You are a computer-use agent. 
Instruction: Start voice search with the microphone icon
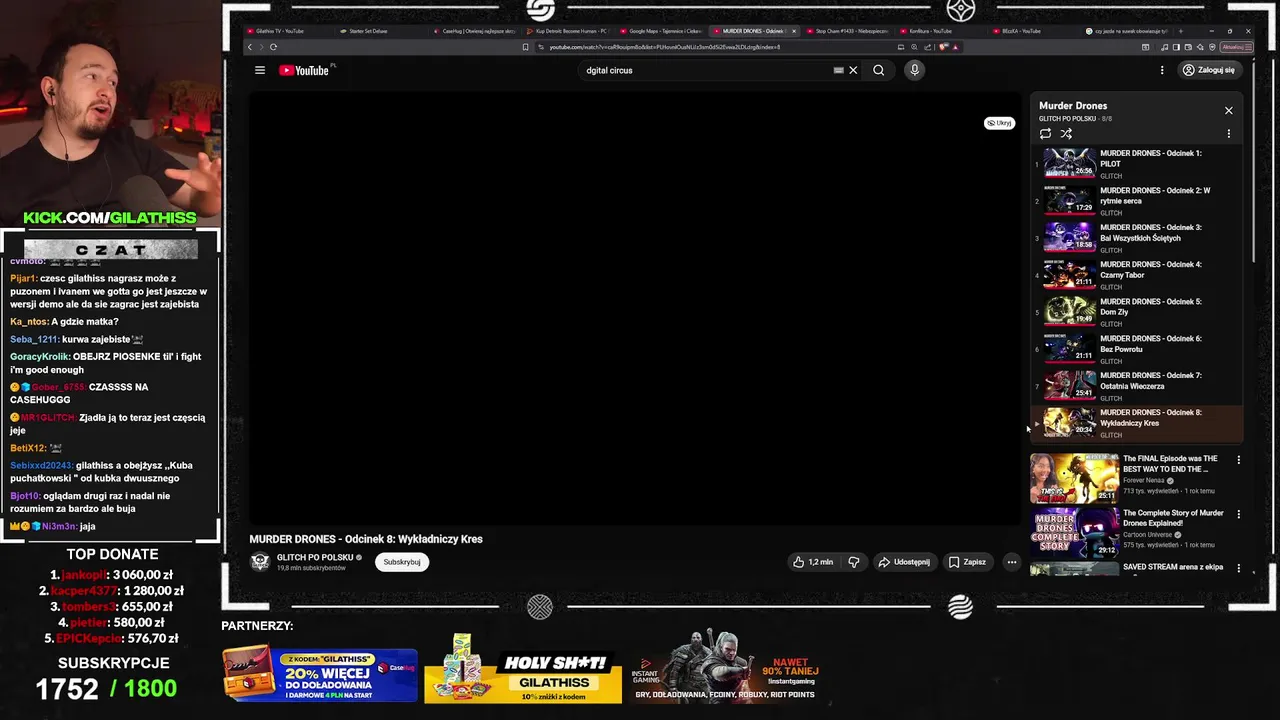914,70
